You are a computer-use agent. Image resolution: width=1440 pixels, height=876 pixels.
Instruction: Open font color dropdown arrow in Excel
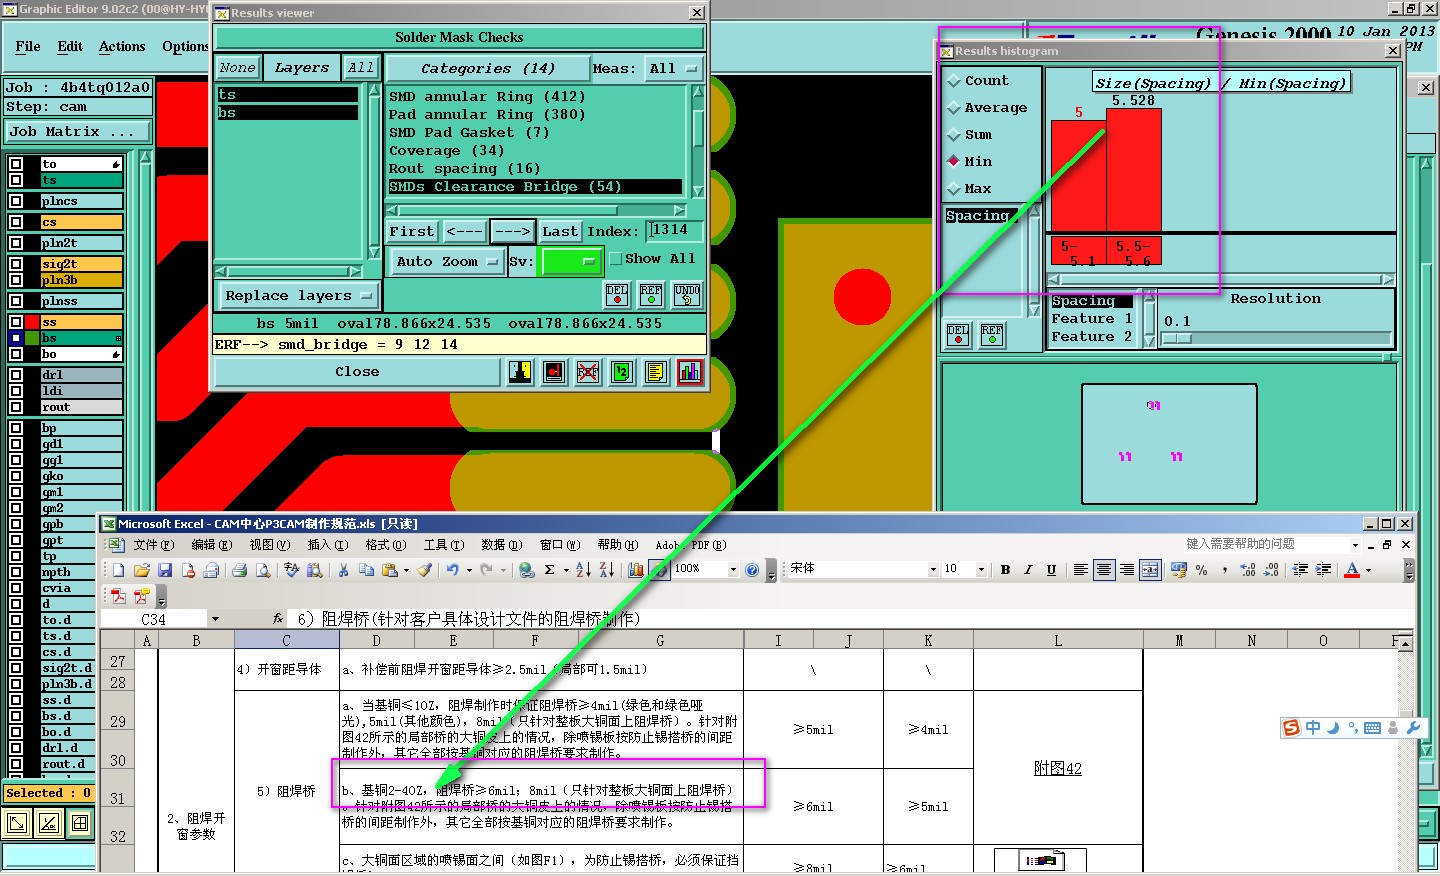(1368, 570)
